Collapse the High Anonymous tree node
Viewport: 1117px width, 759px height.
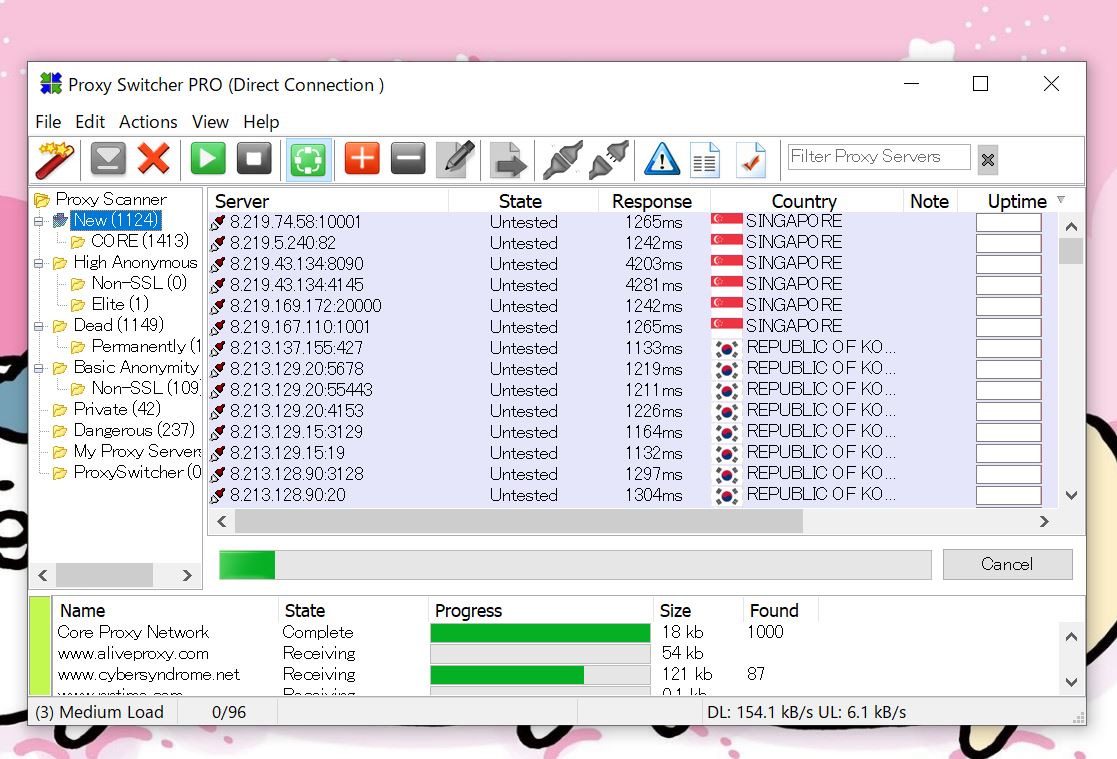click(38, 264)
